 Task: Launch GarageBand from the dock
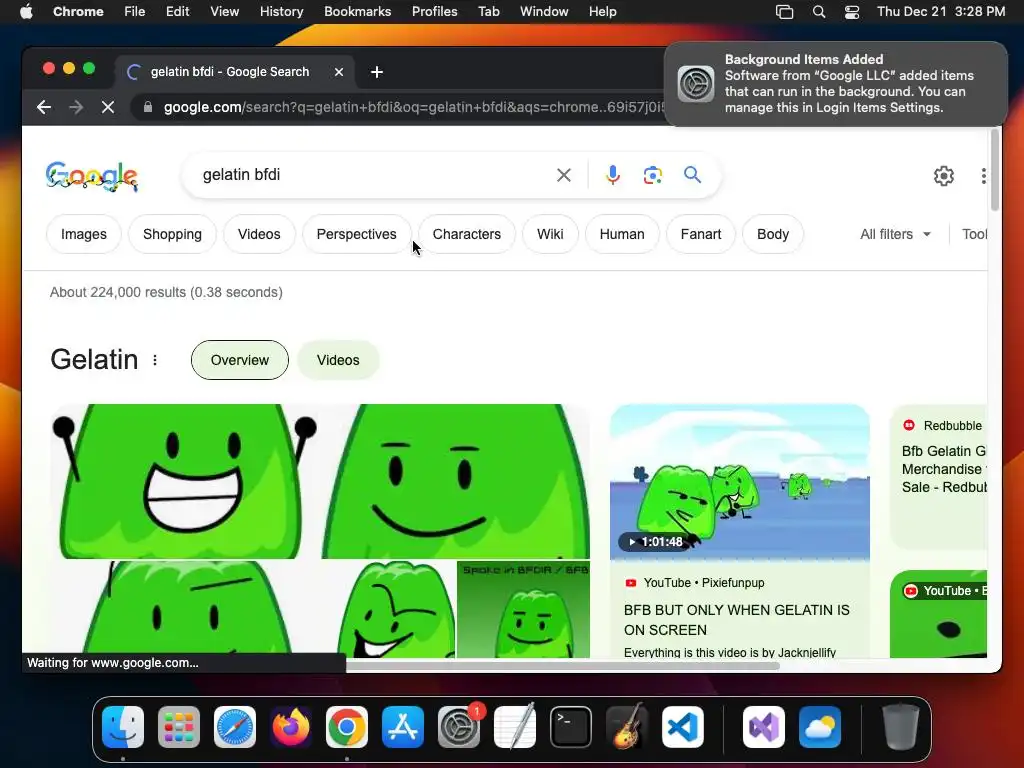click(x=627, y=727)
